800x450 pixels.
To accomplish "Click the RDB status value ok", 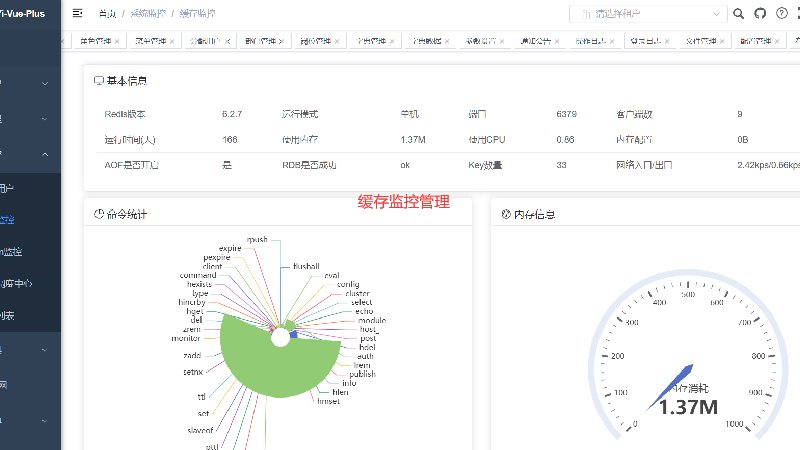I will [x=405, y=165].
